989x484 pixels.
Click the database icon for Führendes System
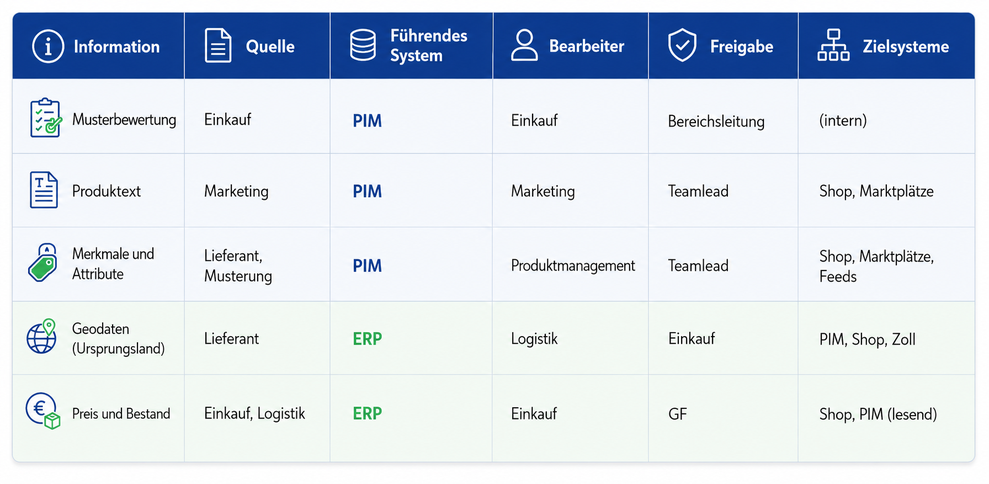point(363,46)
